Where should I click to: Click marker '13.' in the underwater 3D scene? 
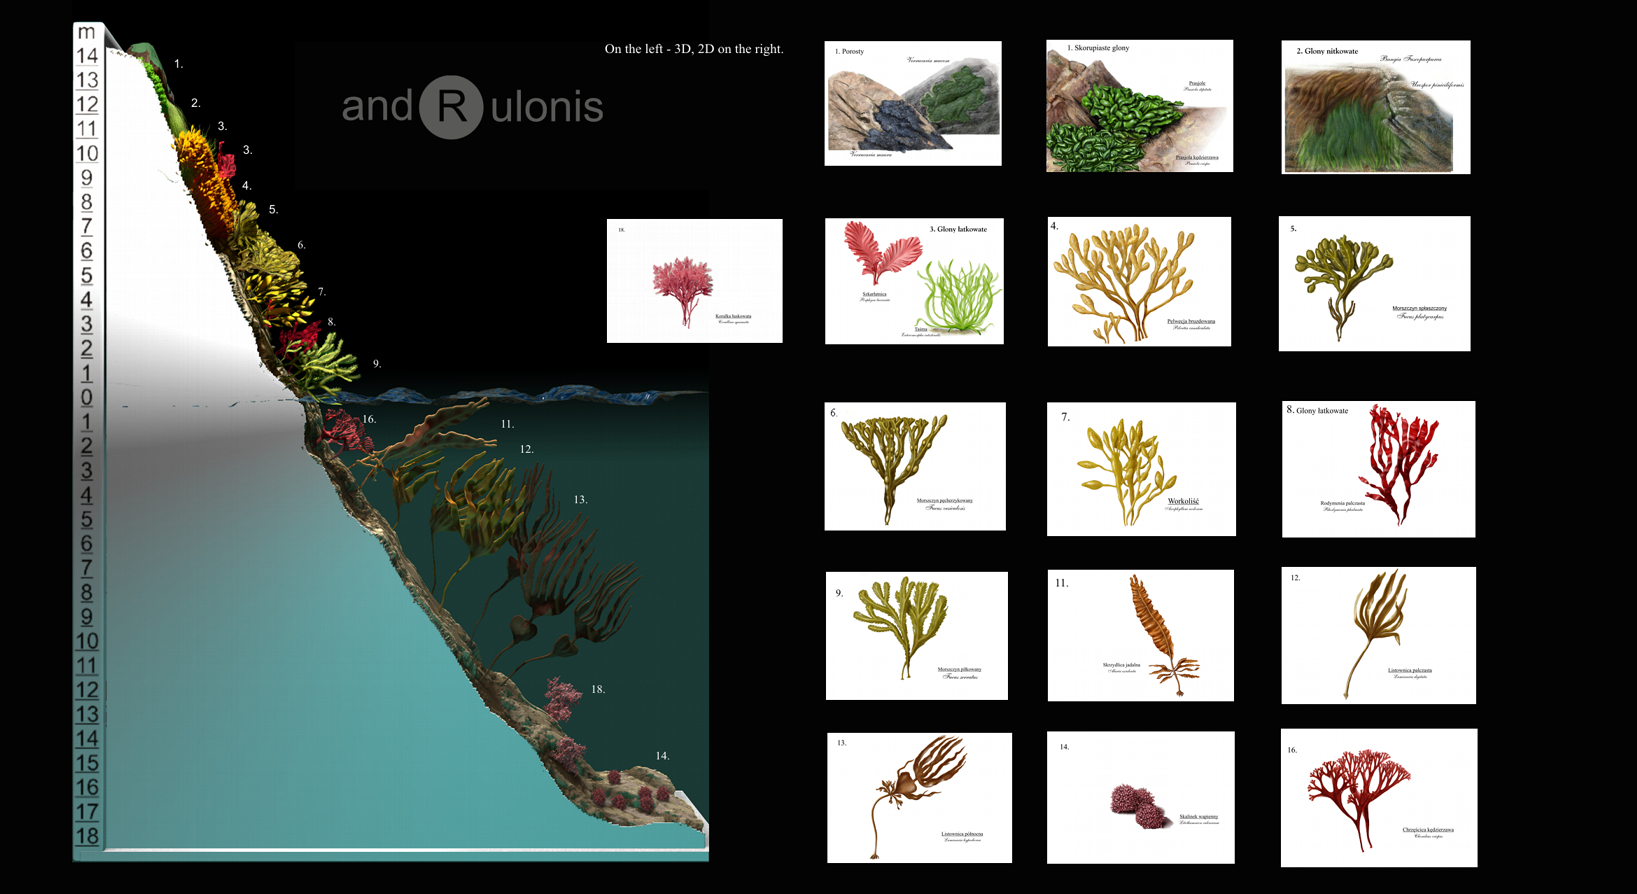click(580, 499)
